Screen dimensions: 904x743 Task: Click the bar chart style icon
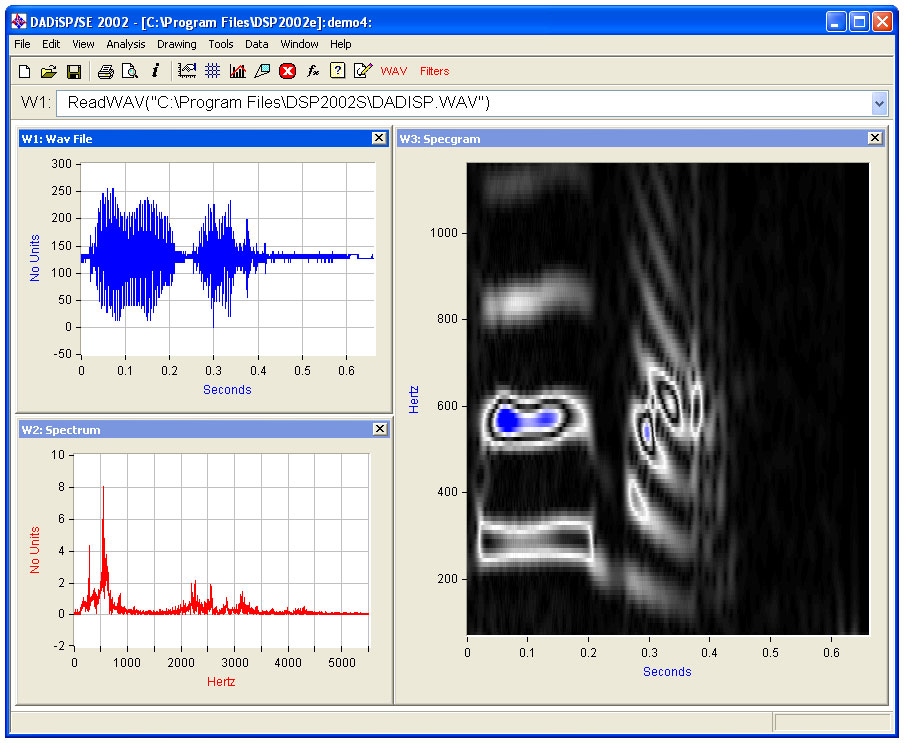click(237, 71)
